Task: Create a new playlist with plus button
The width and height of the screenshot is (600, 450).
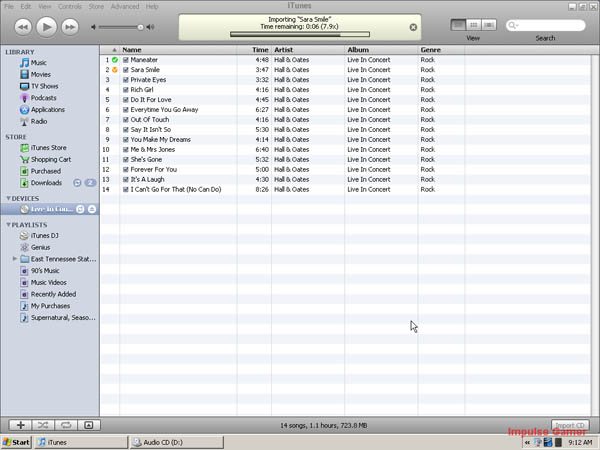Action: coord(21,425)
